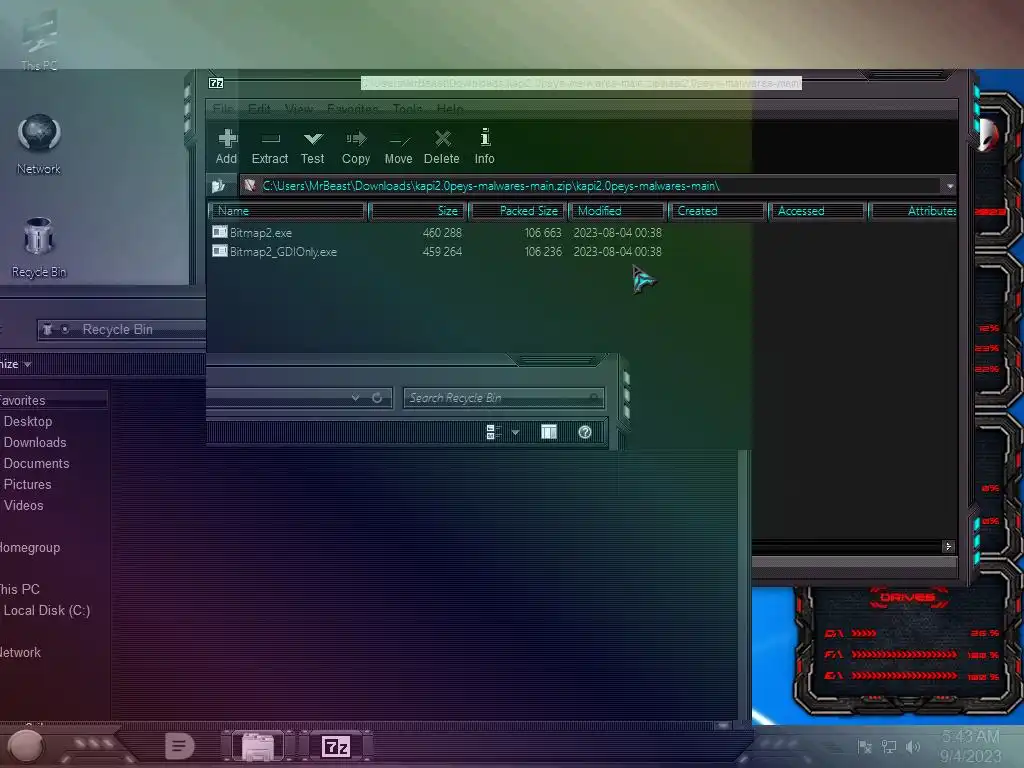Image resolution: width=1024 pixels, height=768 pixels.
Task: Go up one folder level in 7-Zip
Action: click(x=219, y=186)
